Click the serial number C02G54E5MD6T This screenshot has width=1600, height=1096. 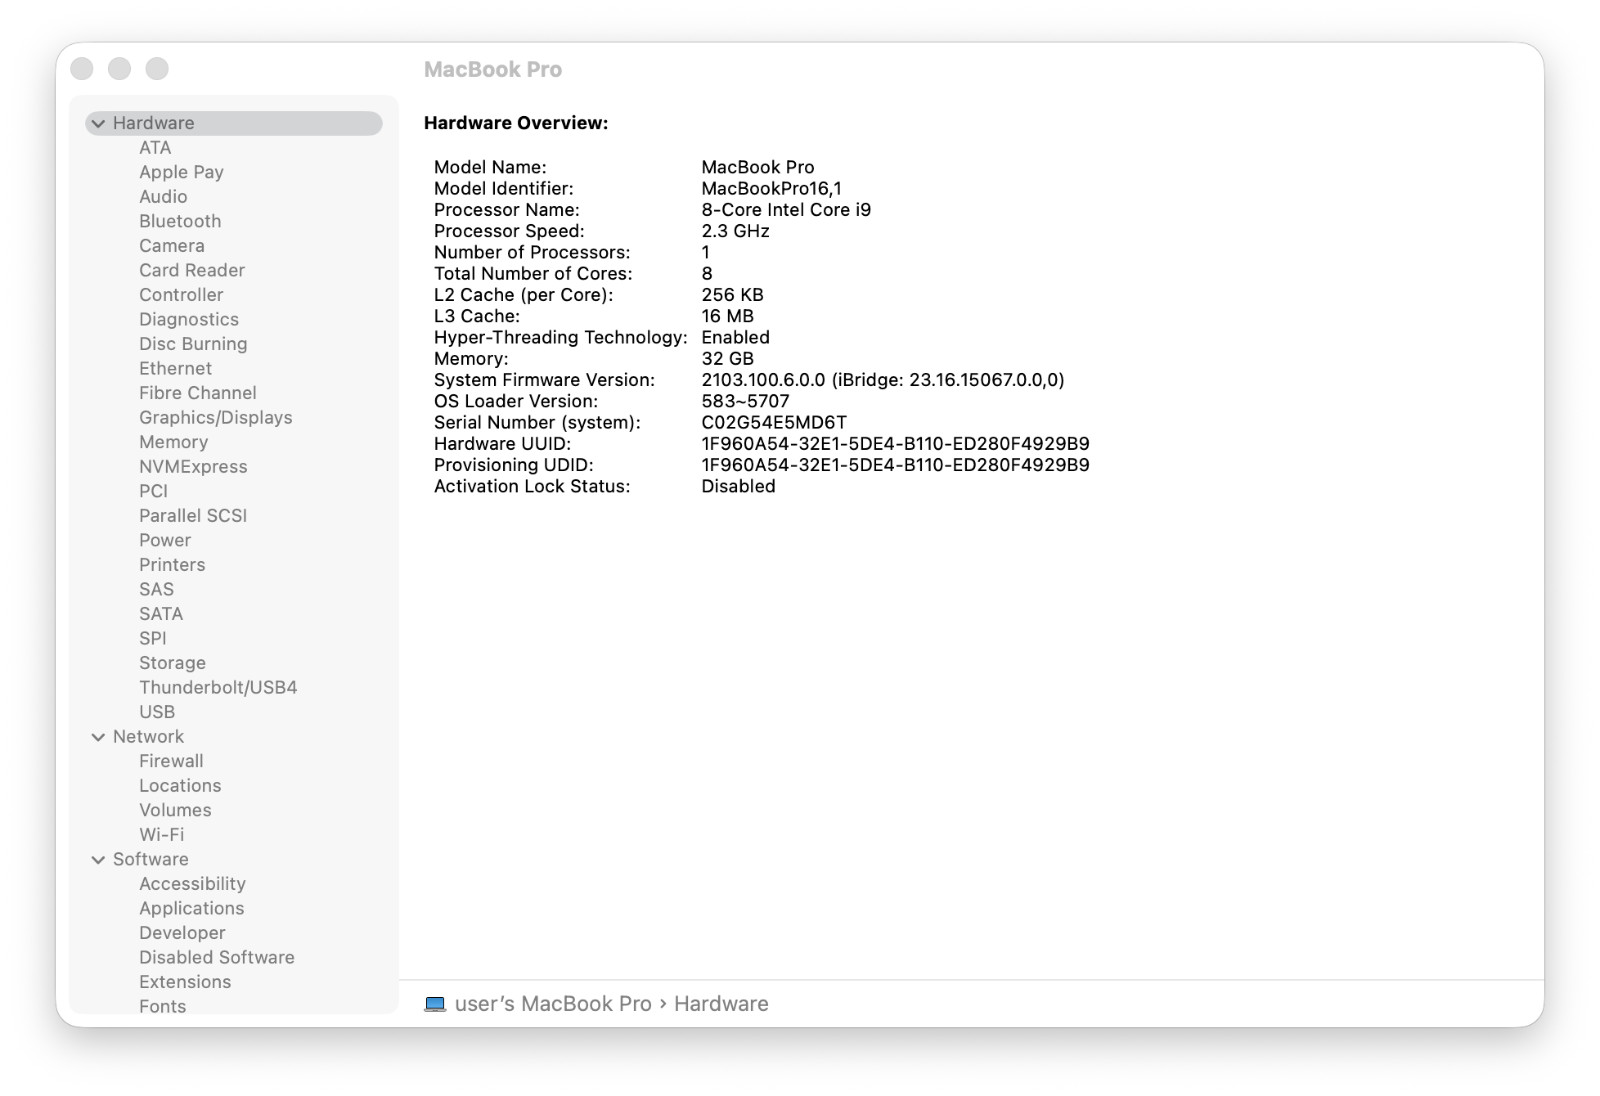click(x=774, y=423)
